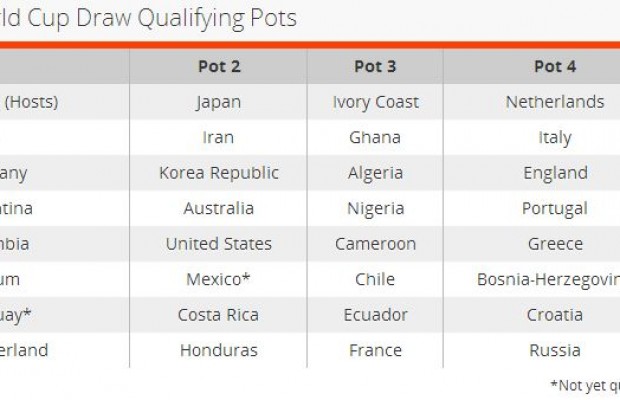Click Honduras in Pot 2

click(x=218, y=350)
